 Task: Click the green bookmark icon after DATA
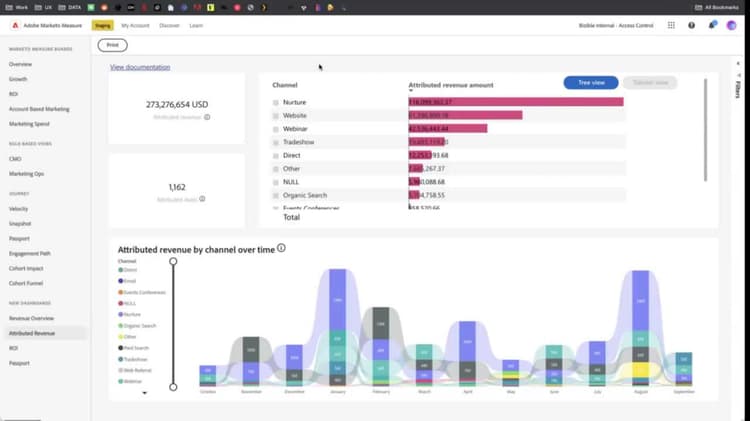(91, 8)
